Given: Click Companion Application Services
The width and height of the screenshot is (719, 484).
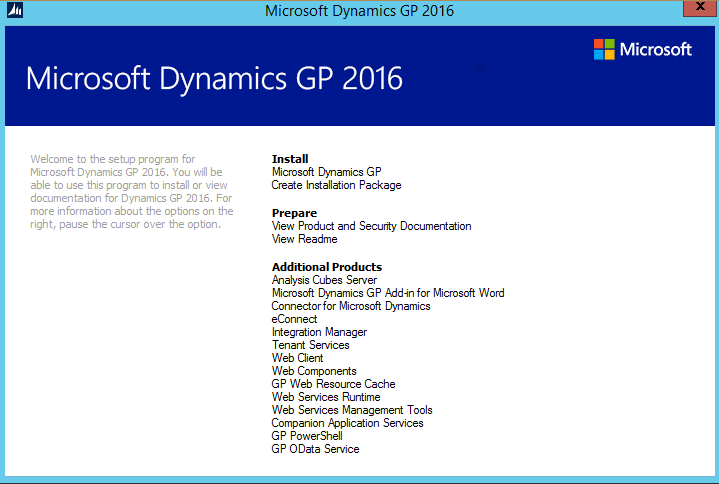Looking at the screenshot, I should coord(347,423).
